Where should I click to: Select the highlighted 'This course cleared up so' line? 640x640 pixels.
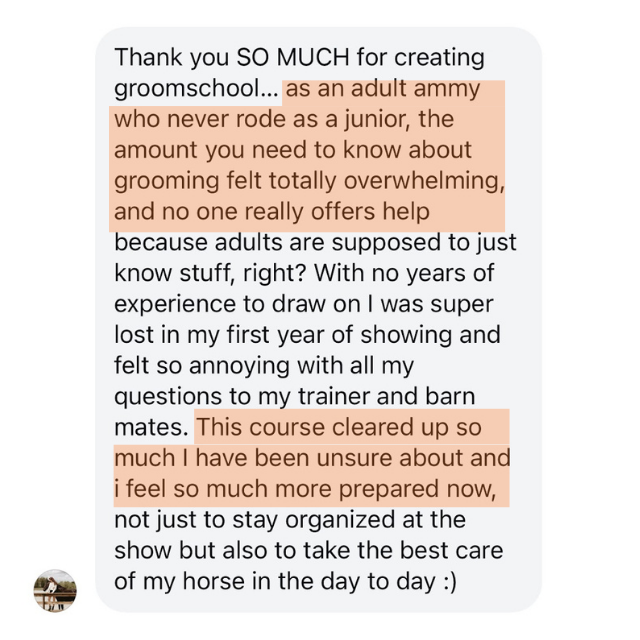click(339, 427)
